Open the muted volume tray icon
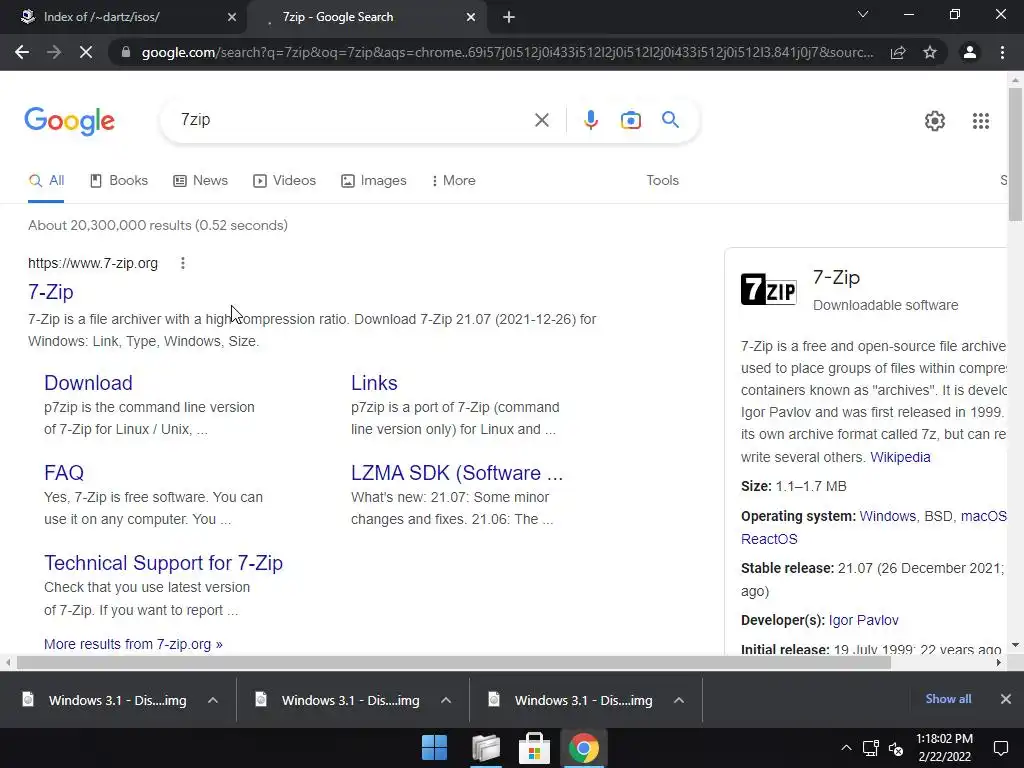 click(x=896, y=748)
